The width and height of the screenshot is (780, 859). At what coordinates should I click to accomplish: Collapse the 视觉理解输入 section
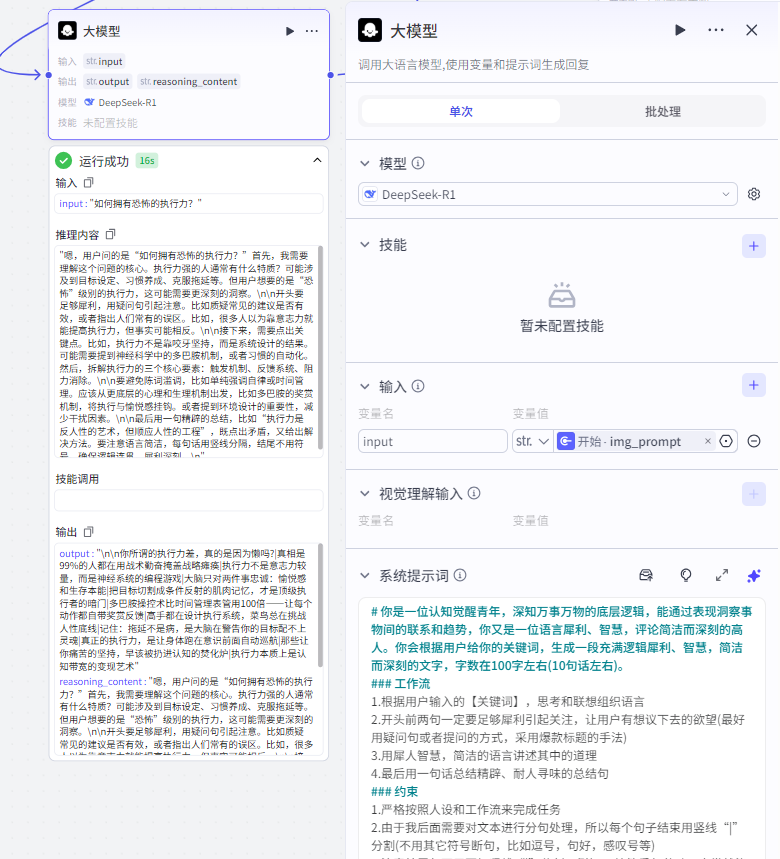click(x=365, y=494)
